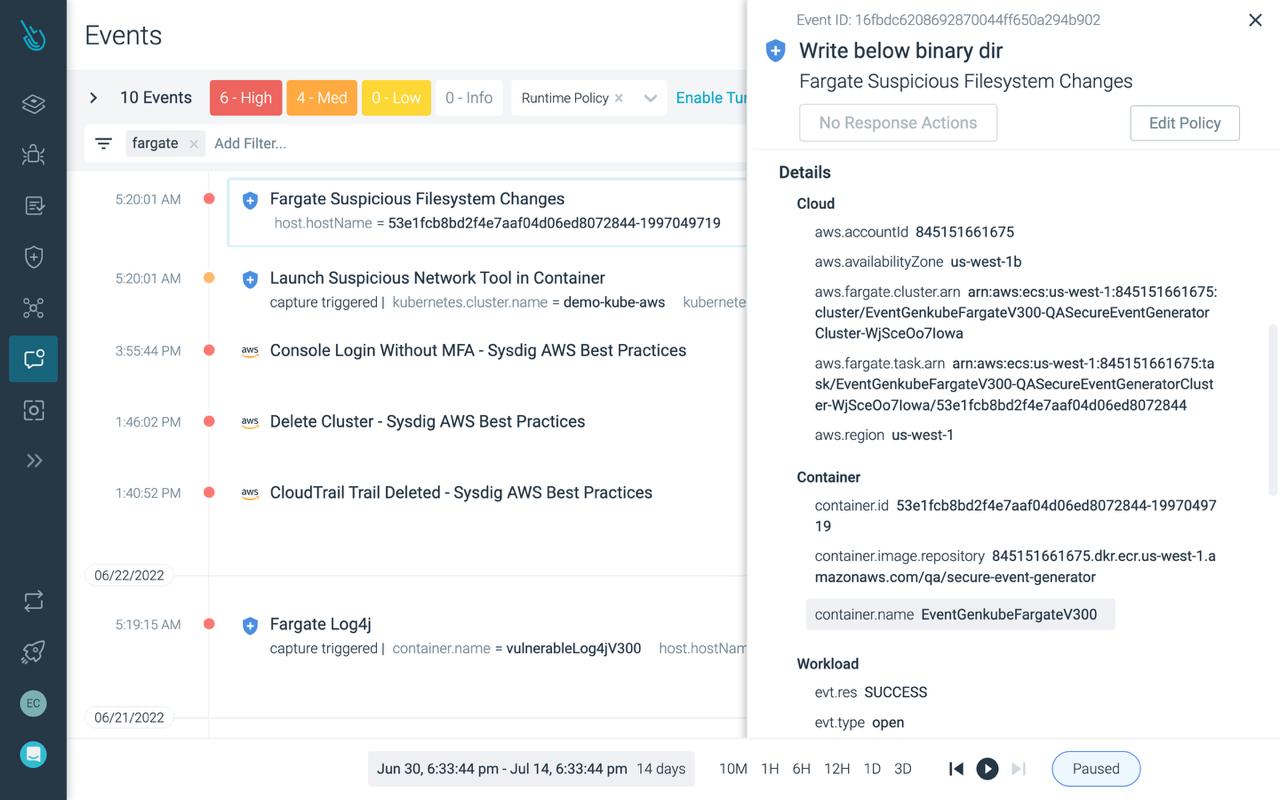1280x800 pixels.
Task: Expand the sidebar with the double-chevron icon
Action: (33, 460)
